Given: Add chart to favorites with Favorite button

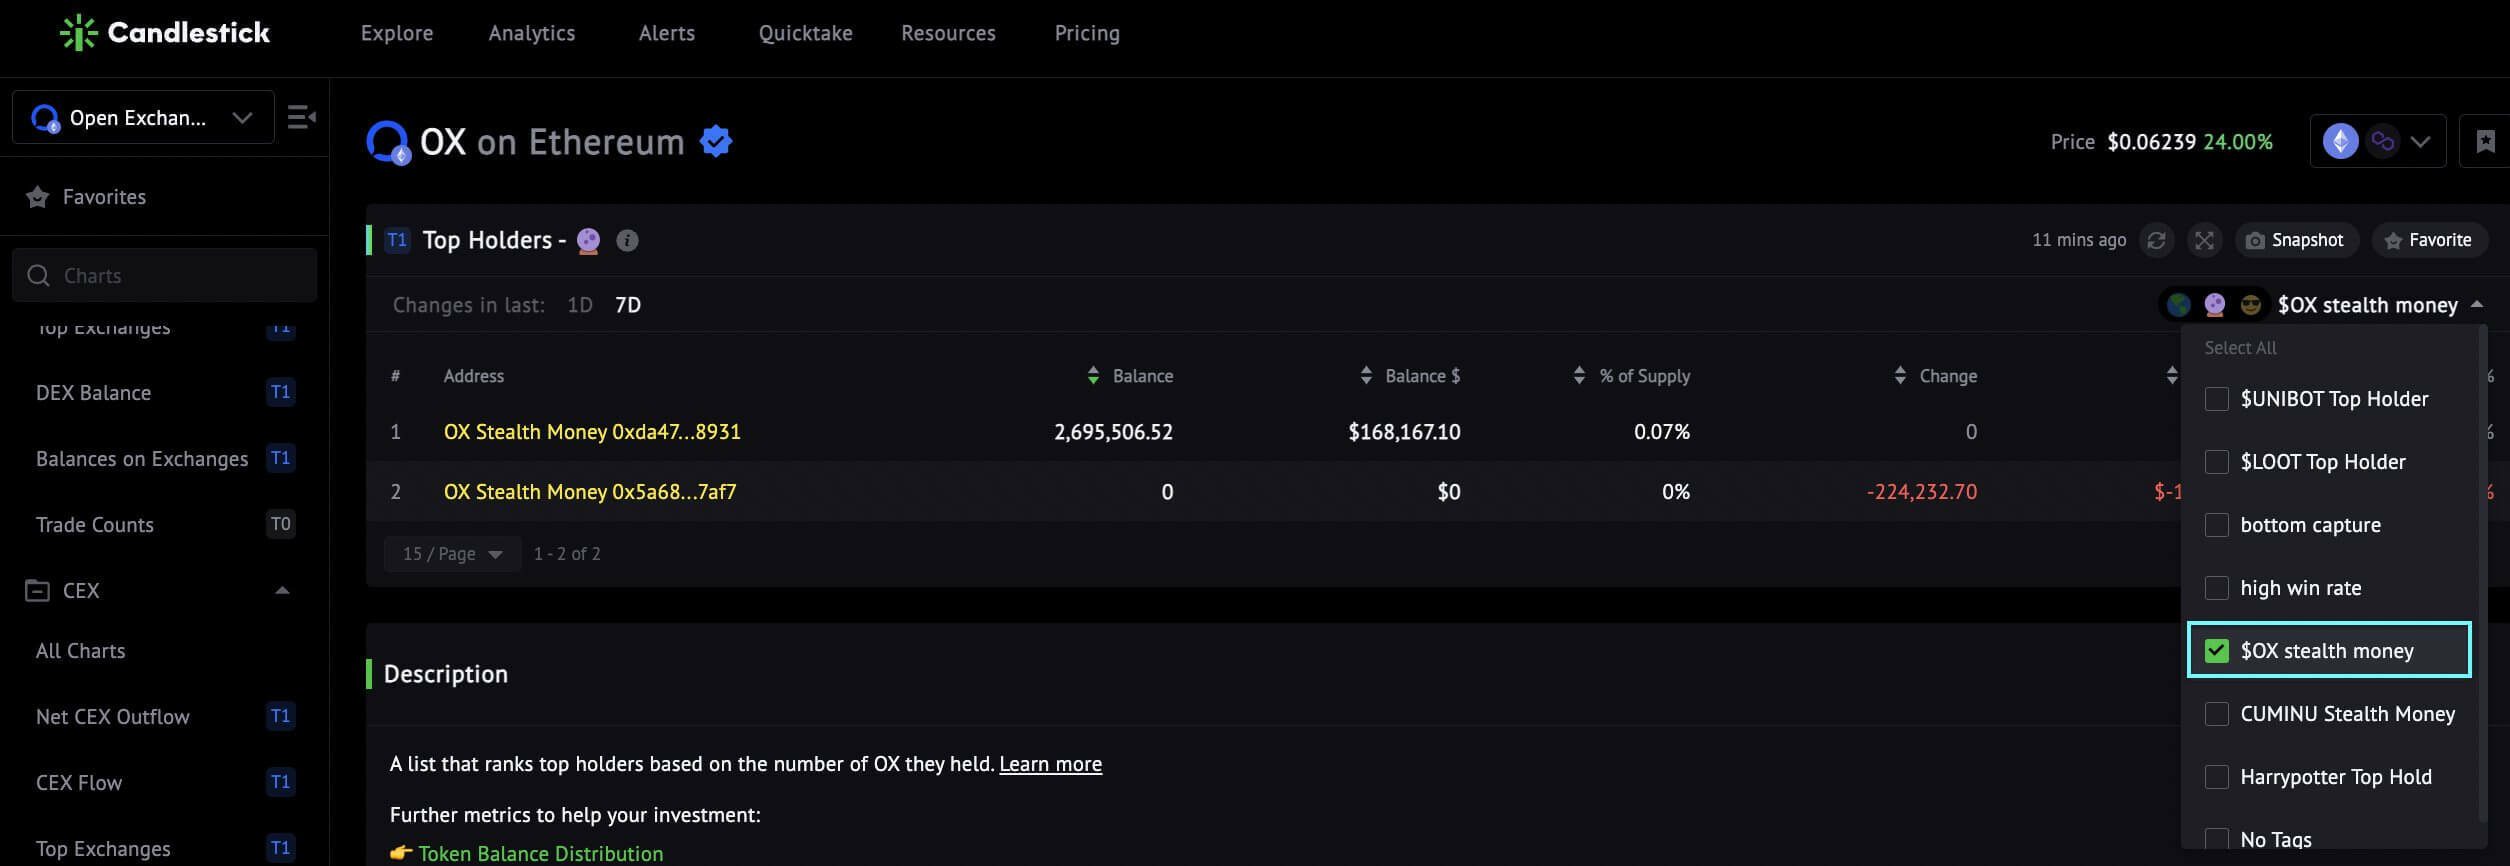Looking at the screenshot, I should pyautogui.click(x=2428, y=240).
